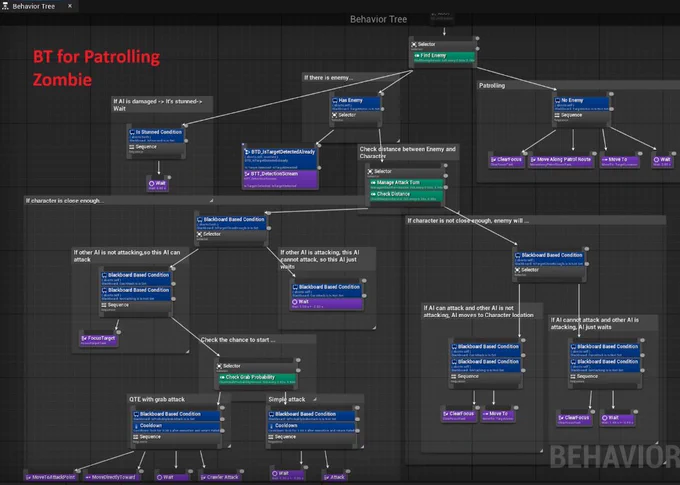Click Sequence title in QTE with grab attack
Viewport: 680px width, 485px height.
(150, 436)
